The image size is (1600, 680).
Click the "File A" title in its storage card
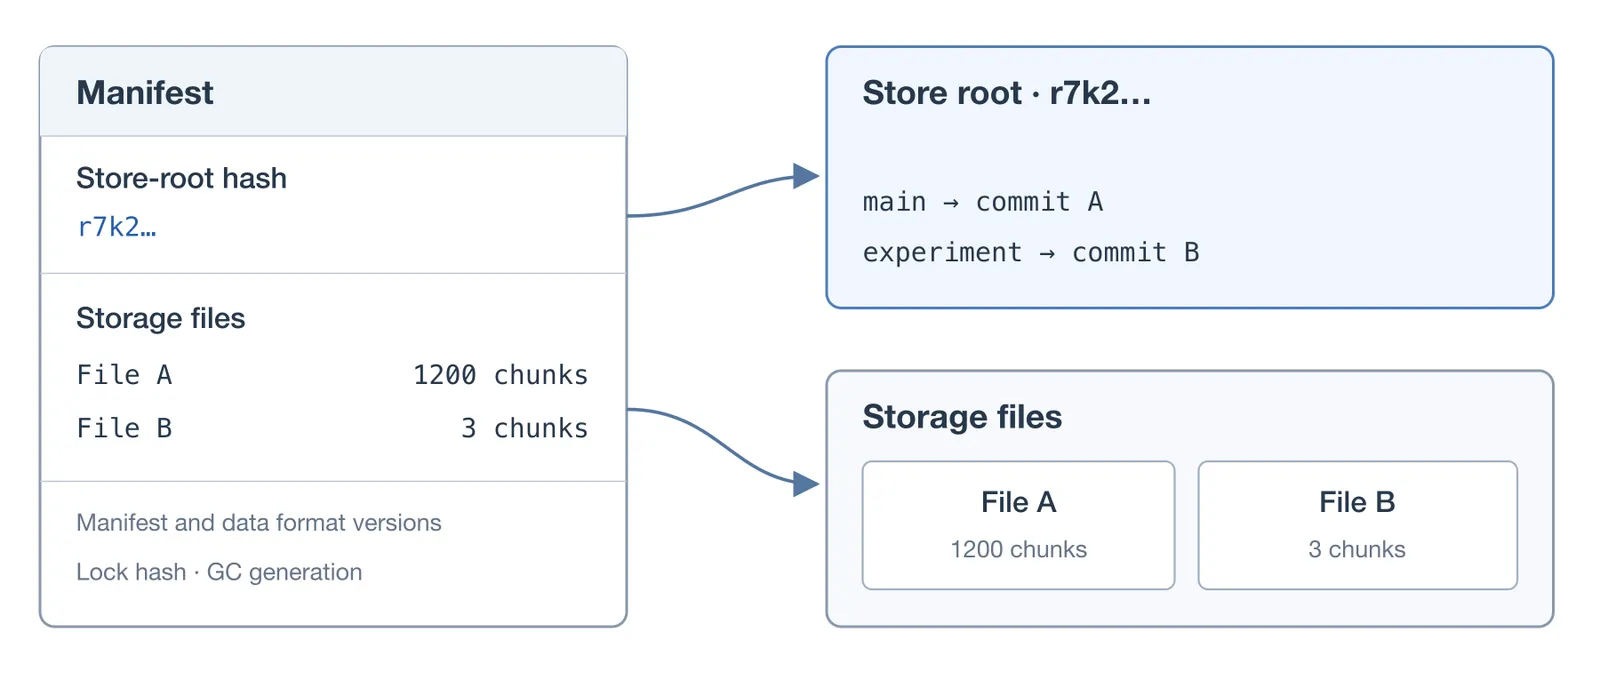(x=1018, y=502)
